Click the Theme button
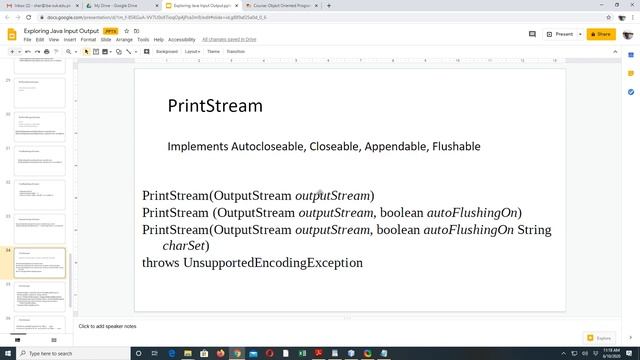Viewport: 640px width, 360px height. (x=213, y=52)
